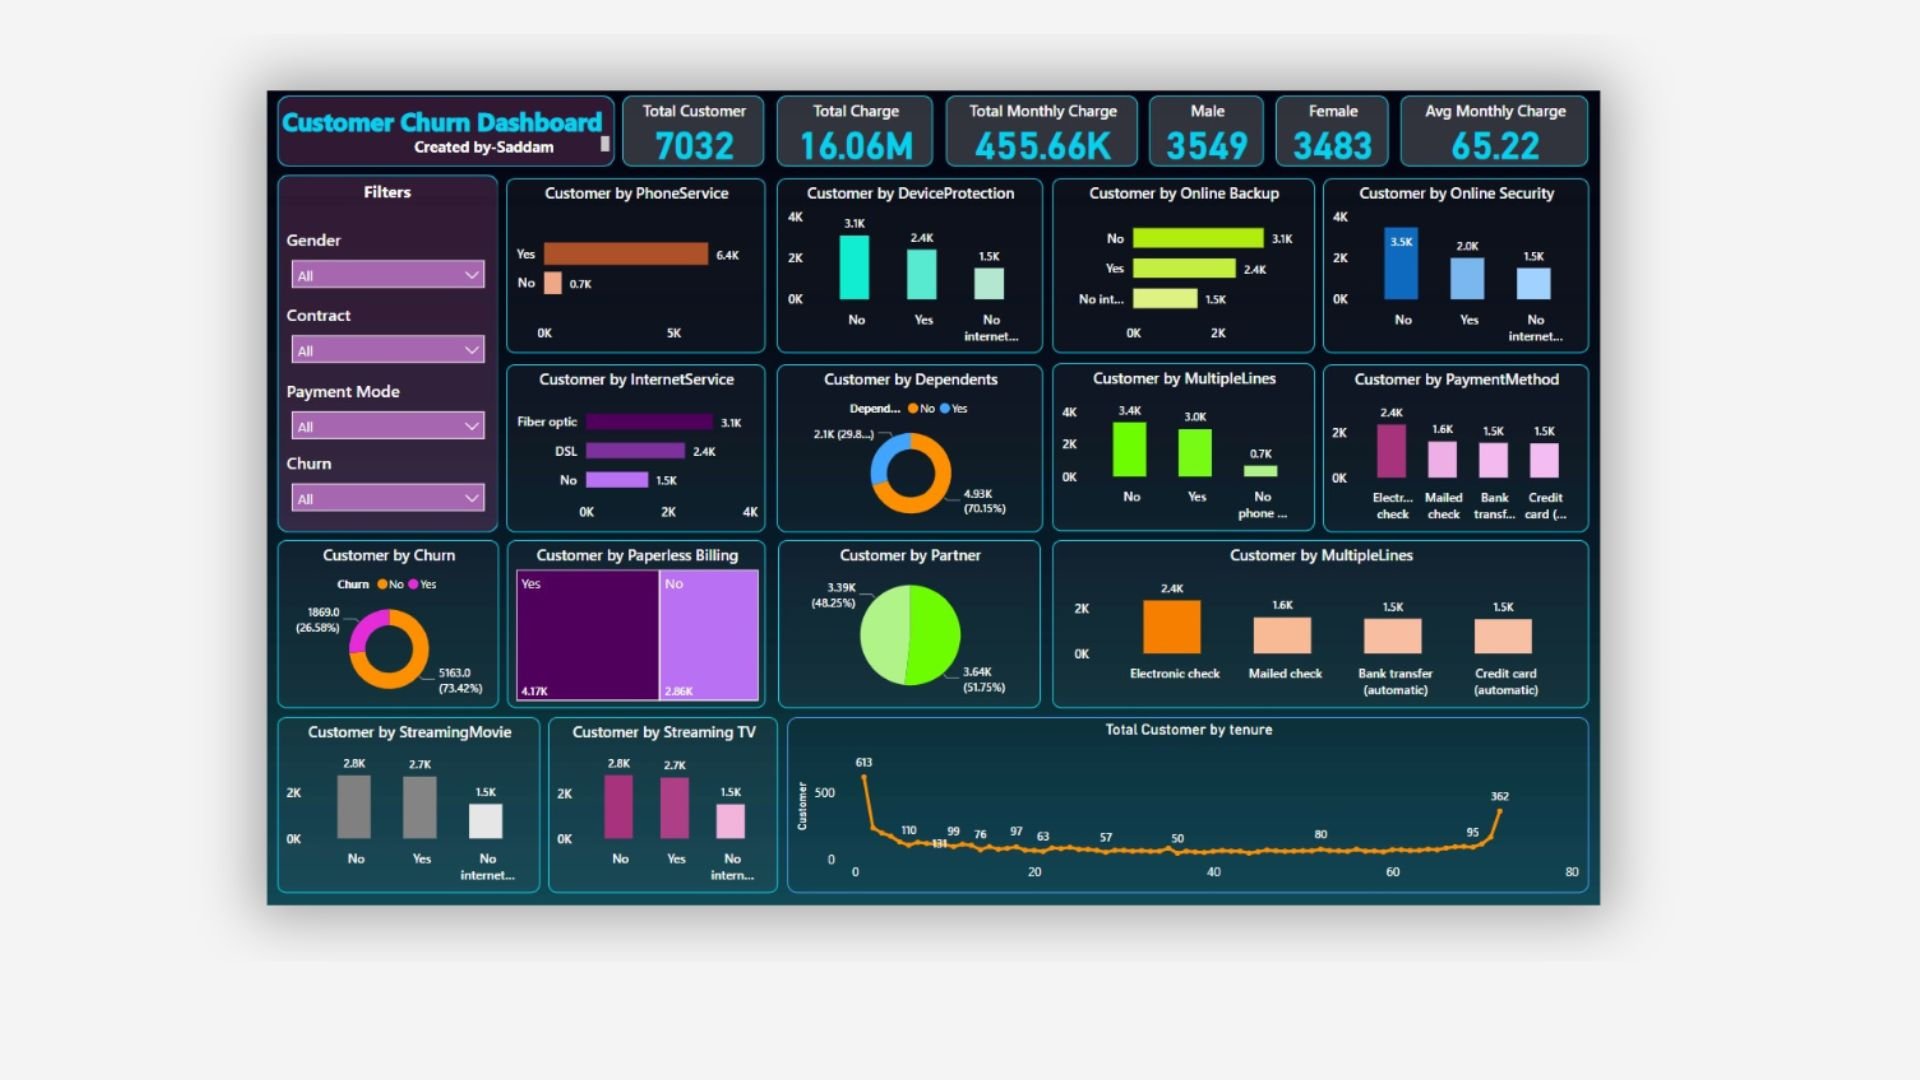This screenshot has width=1920, height=1080.
Task: Click the Fiber optic bar in InternetService
Action: click(649, 422)
